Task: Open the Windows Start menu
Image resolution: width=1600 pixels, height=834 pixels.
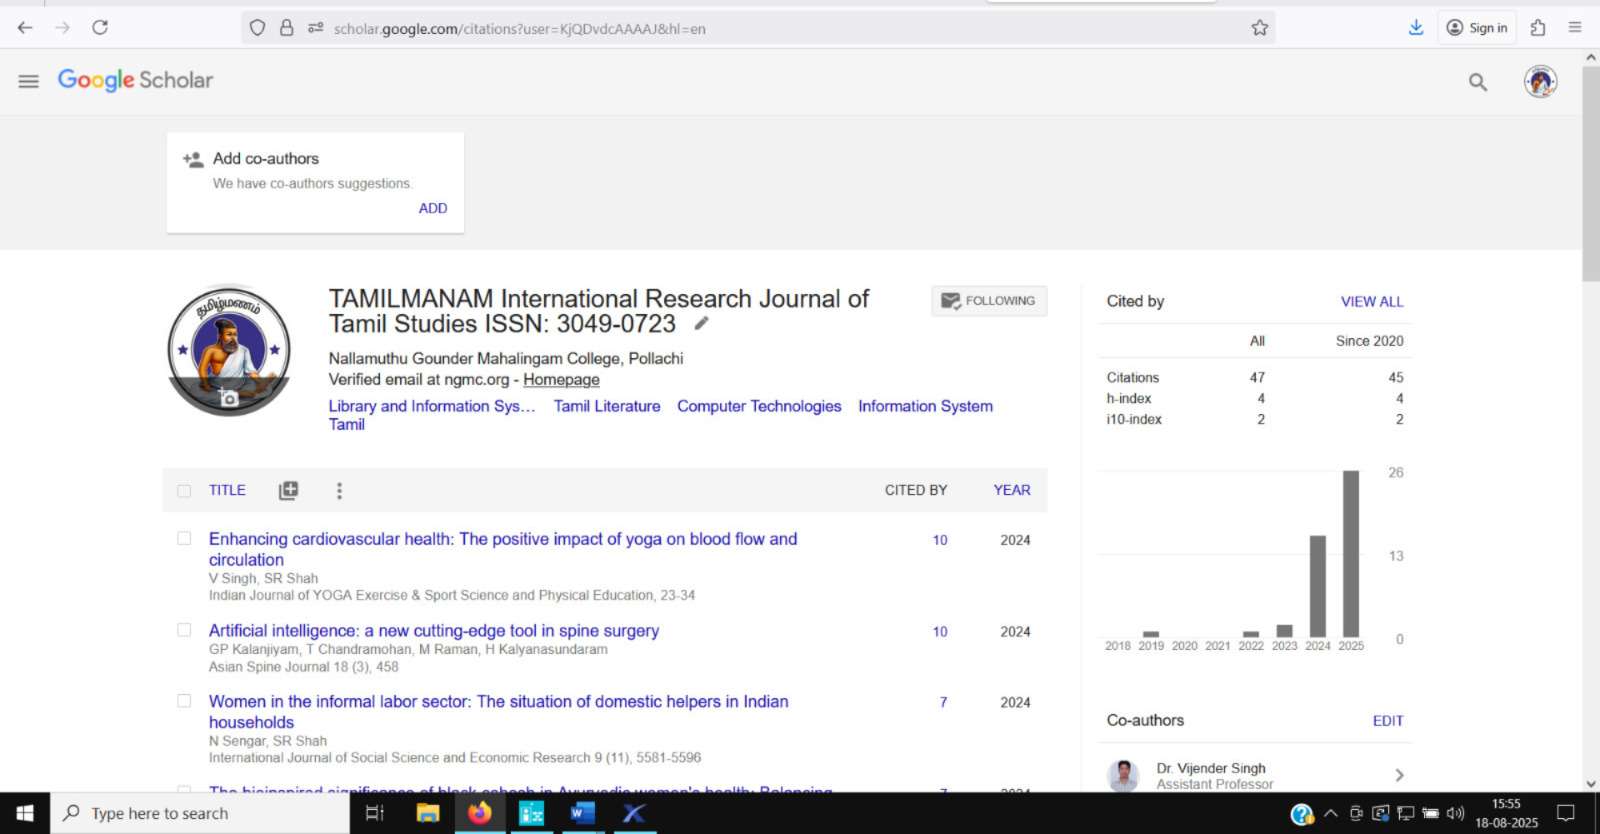Action: point(25,813)
